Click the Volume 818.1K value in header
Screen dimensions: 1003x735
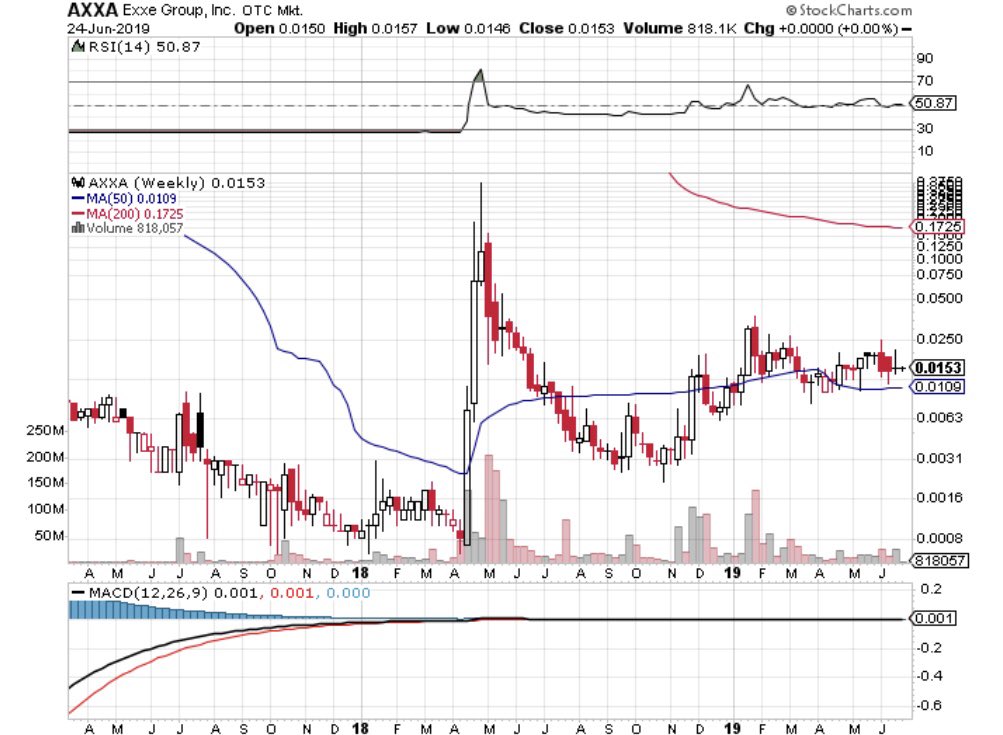[679, 29]
